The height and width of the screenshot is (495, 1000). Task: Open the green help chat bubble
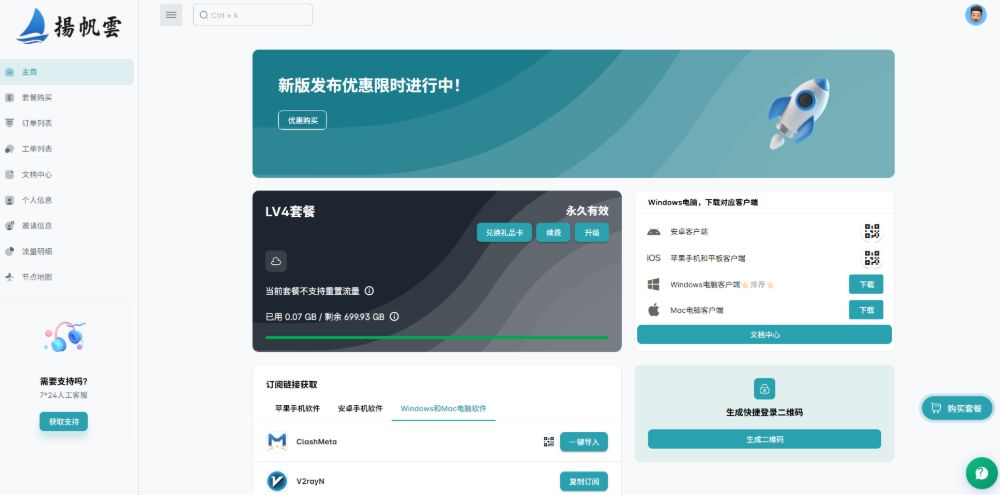[982, 473]
